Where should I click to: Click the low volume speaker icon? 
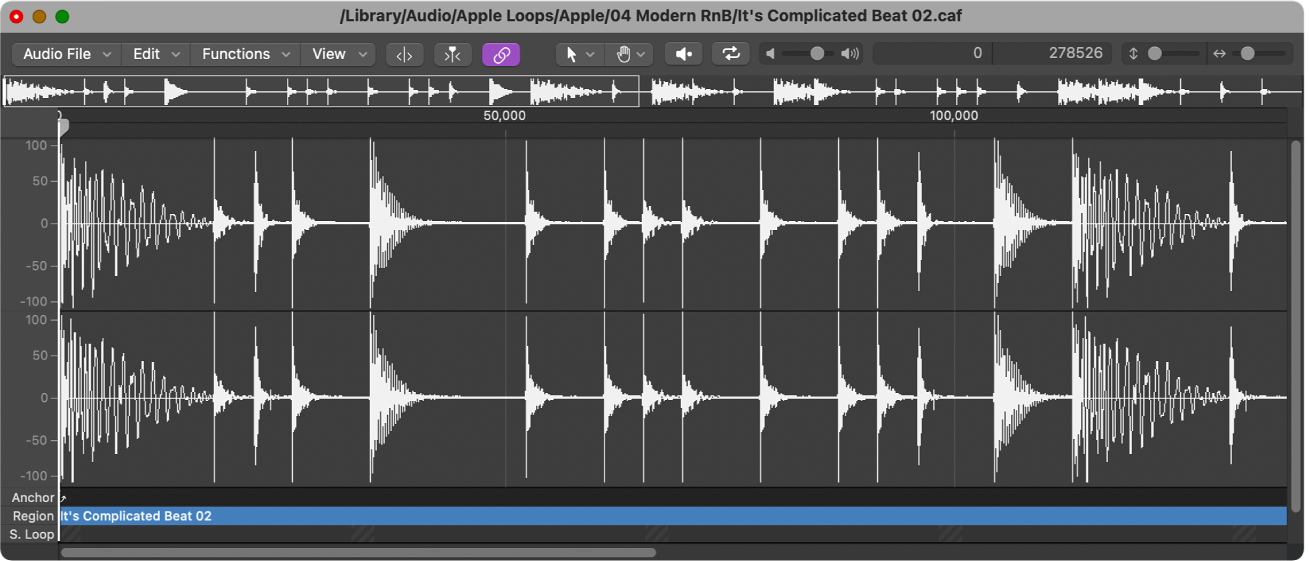point(770,54)
